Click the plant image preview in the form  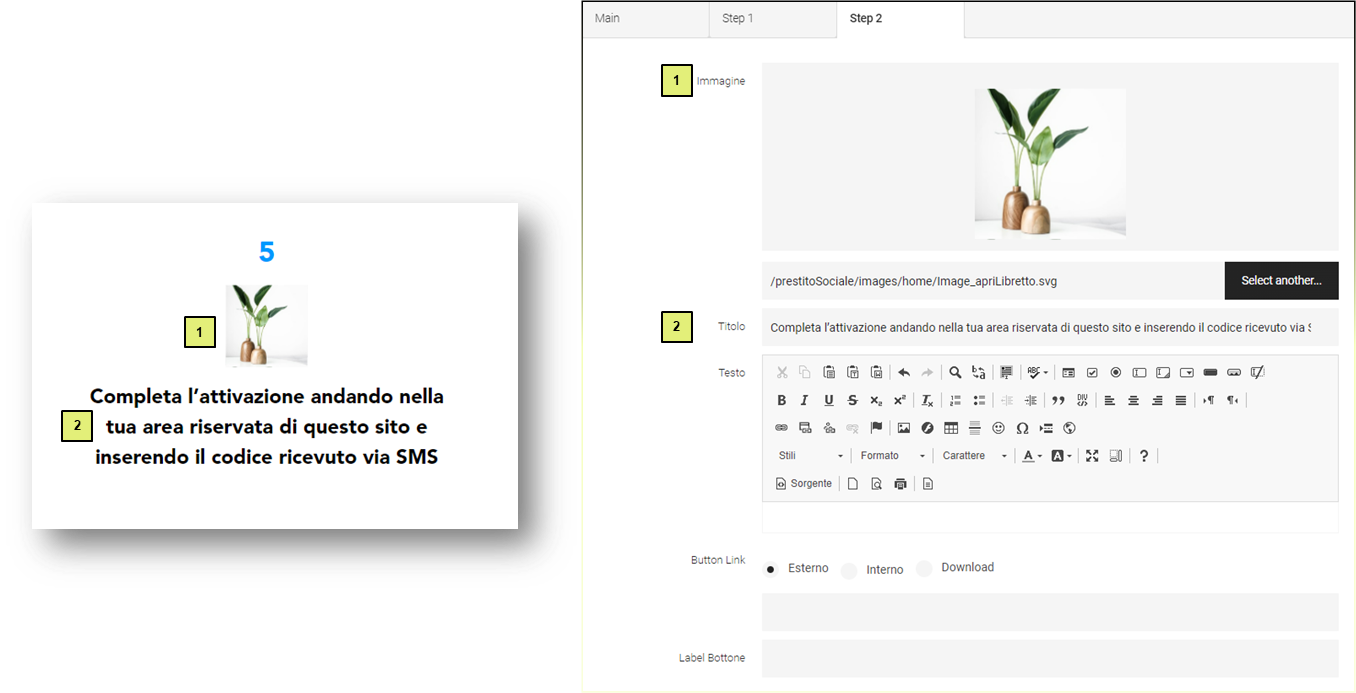pyautogui.click(x=1050, y=163)
